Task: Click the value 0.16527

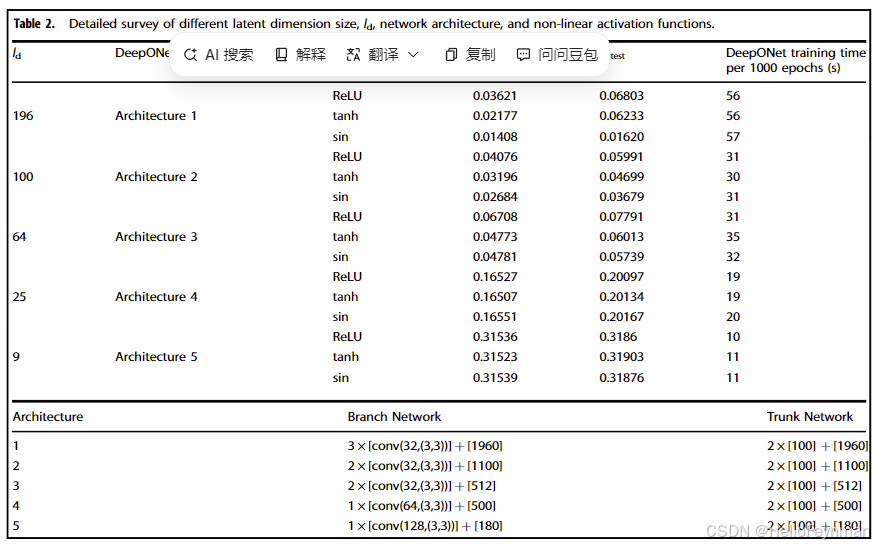Action: tap(495, 277)
